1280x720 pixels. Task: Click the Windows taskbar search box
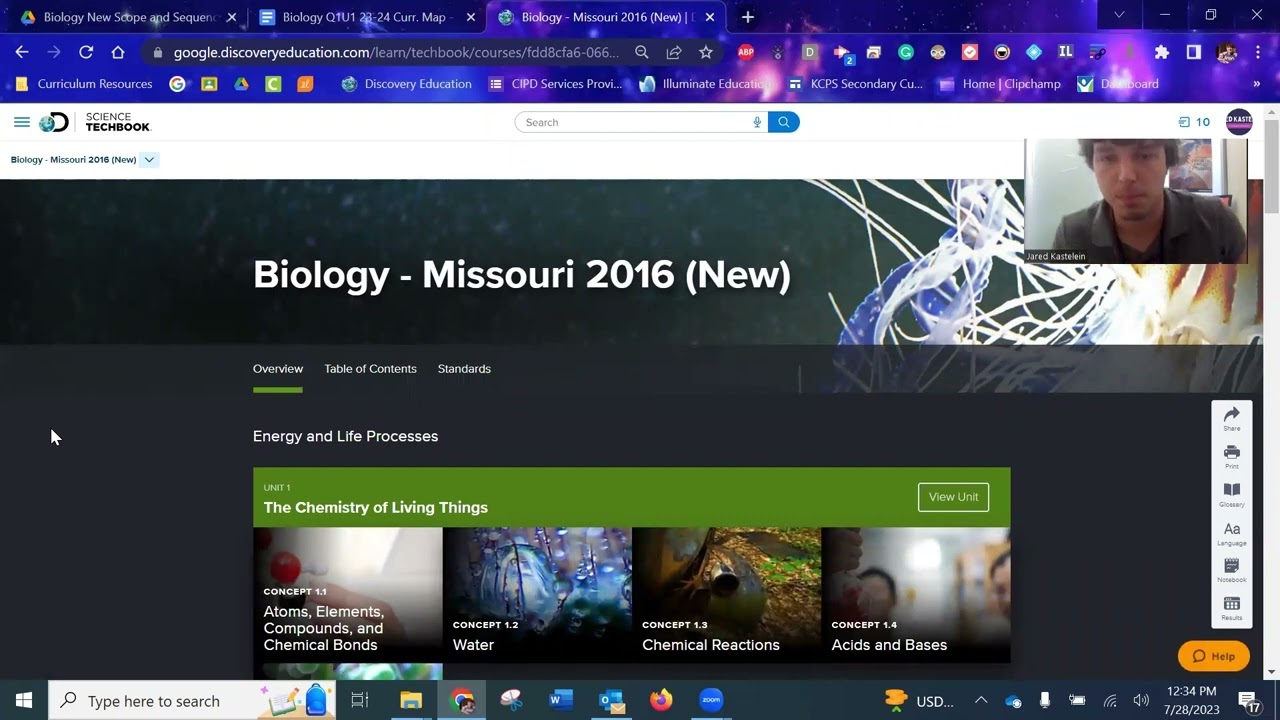click(190, 701)
